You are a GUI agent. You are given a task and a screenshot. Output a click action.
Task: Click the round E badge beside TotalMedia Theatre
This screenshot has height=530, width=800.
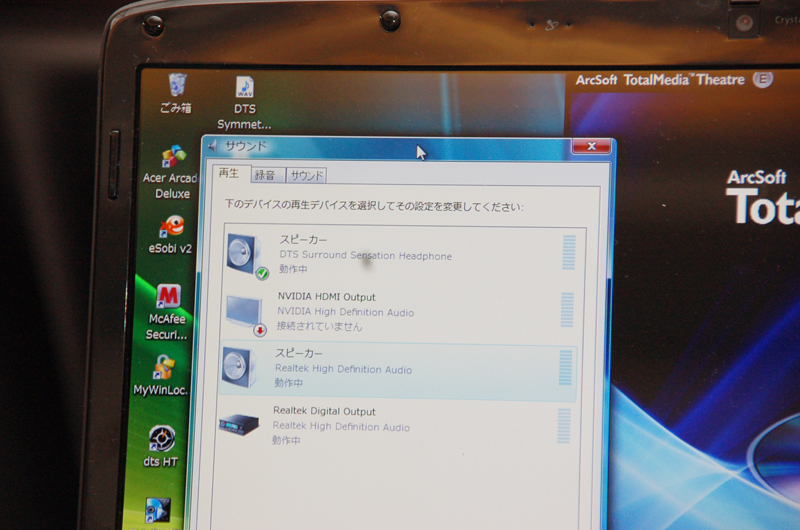[x=763, y=79]
